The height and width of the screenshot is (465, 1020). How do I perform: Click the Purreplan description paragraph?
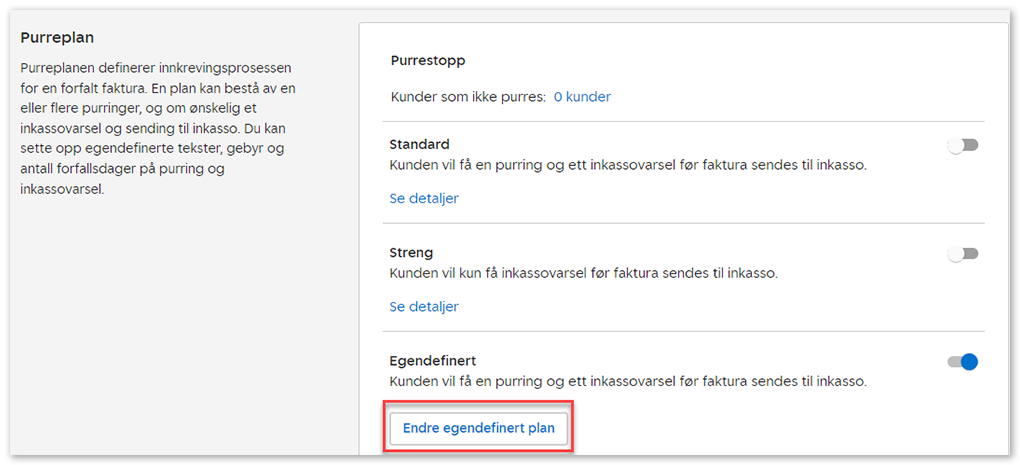coord(157,128)
